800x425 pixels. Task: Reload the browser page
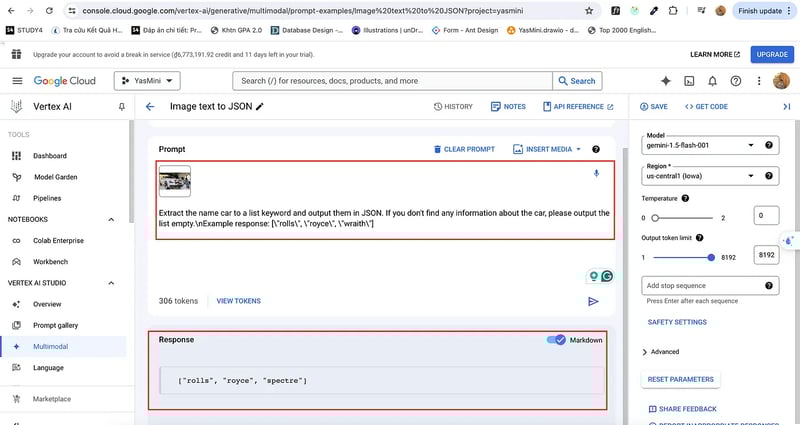[49, 11]
